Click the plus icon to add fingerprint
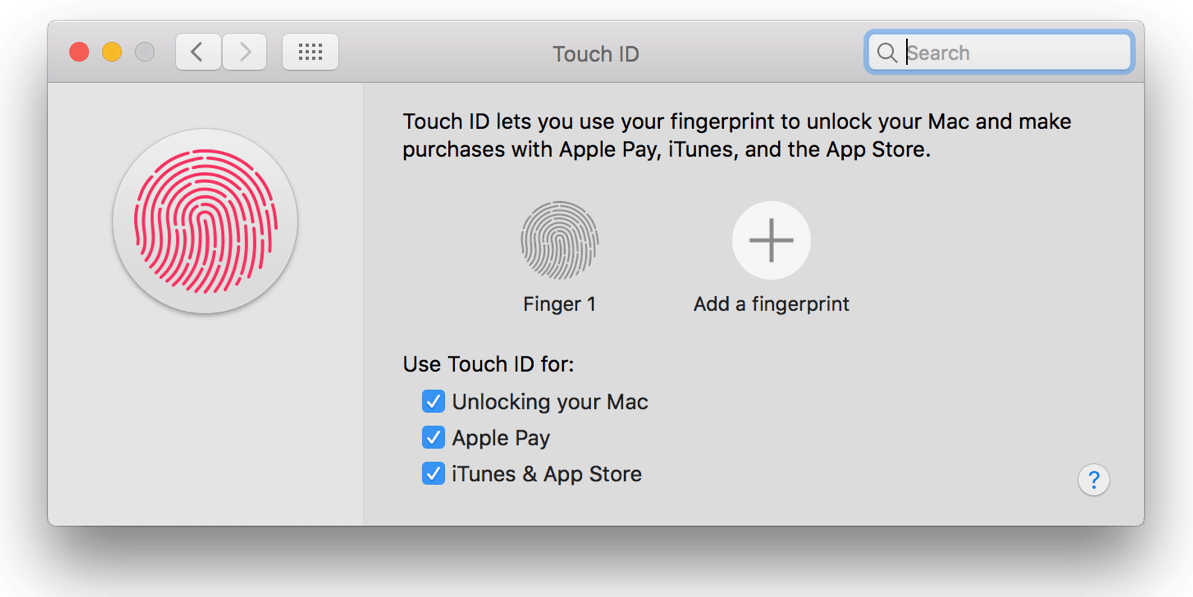The height and width of the screenshot is (597, 1193). (770, 239)
